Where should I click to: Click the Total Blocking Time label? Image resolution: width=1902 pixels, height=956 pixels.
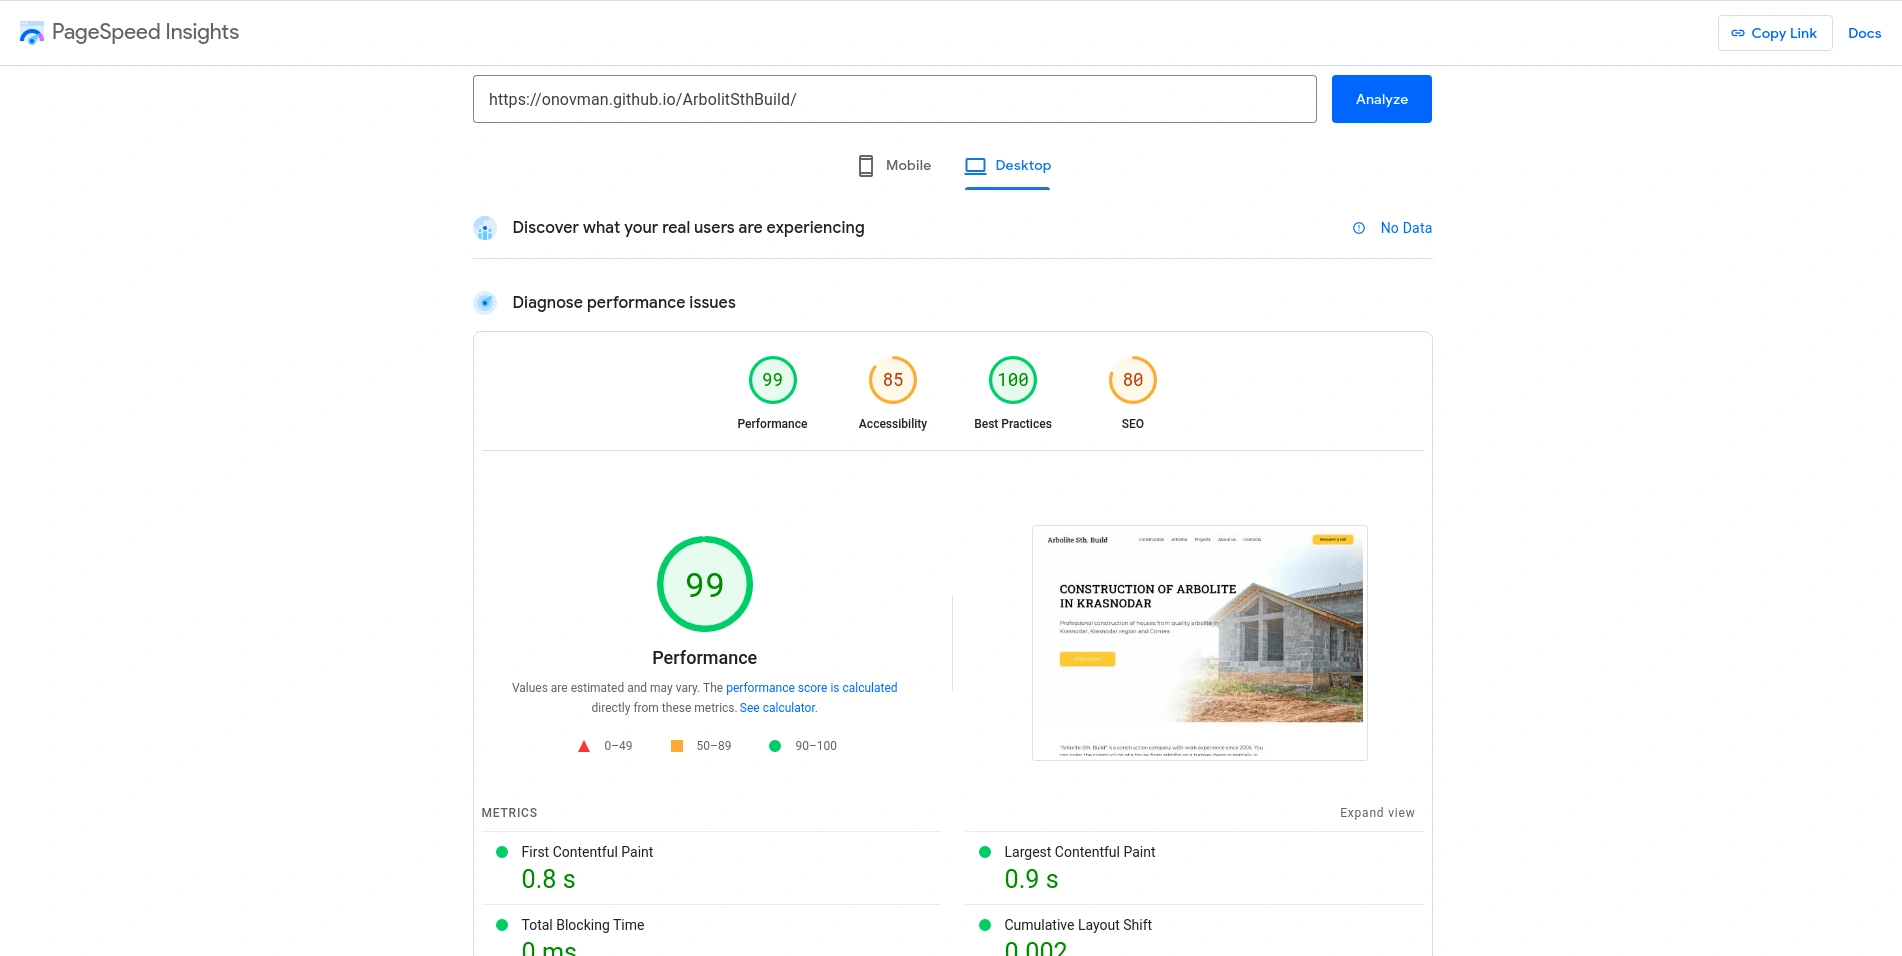click(583, 925)
